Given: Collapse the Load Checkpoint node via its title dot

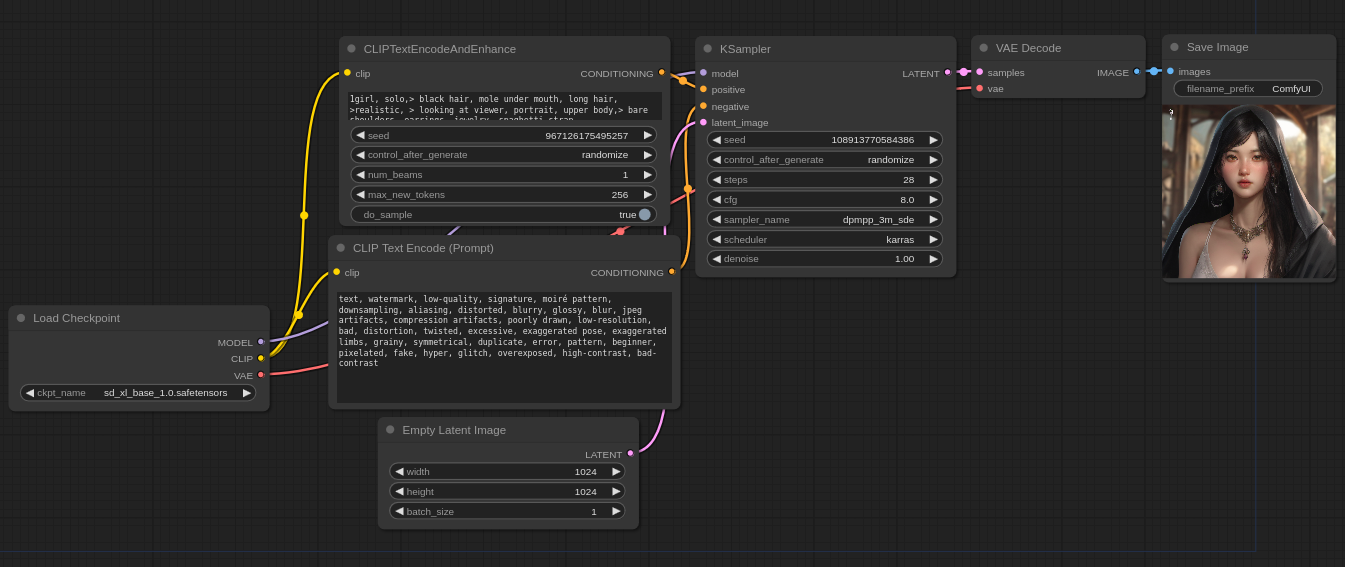Looking at the screenshot, I should (x=21, y=318).
